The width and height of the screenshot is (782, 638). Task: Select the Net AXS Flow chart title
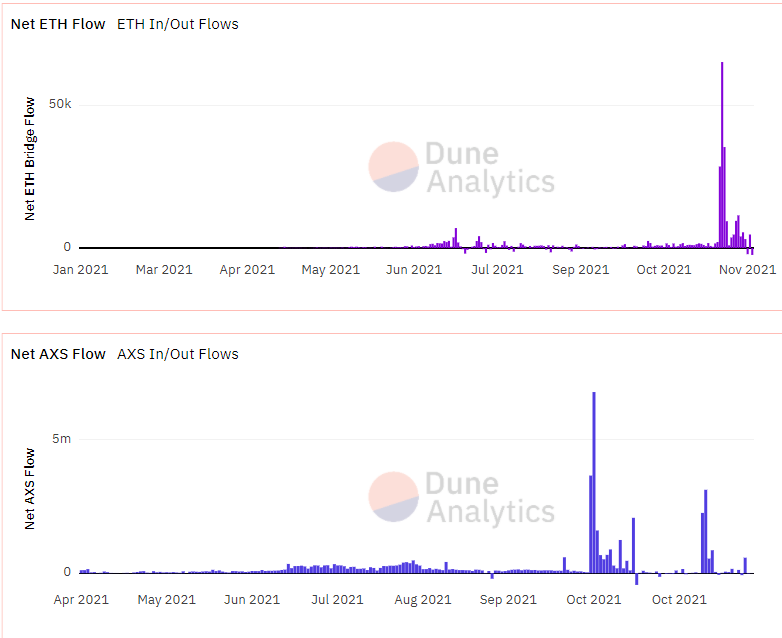pyautogui.click(x=58, y=354)
